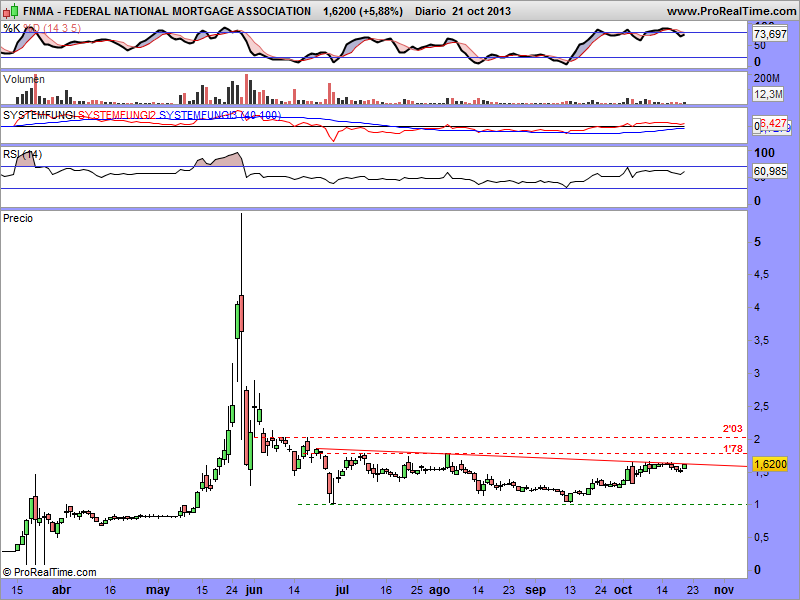
Task: Click the red descending trendline
Action: point(531,457)
